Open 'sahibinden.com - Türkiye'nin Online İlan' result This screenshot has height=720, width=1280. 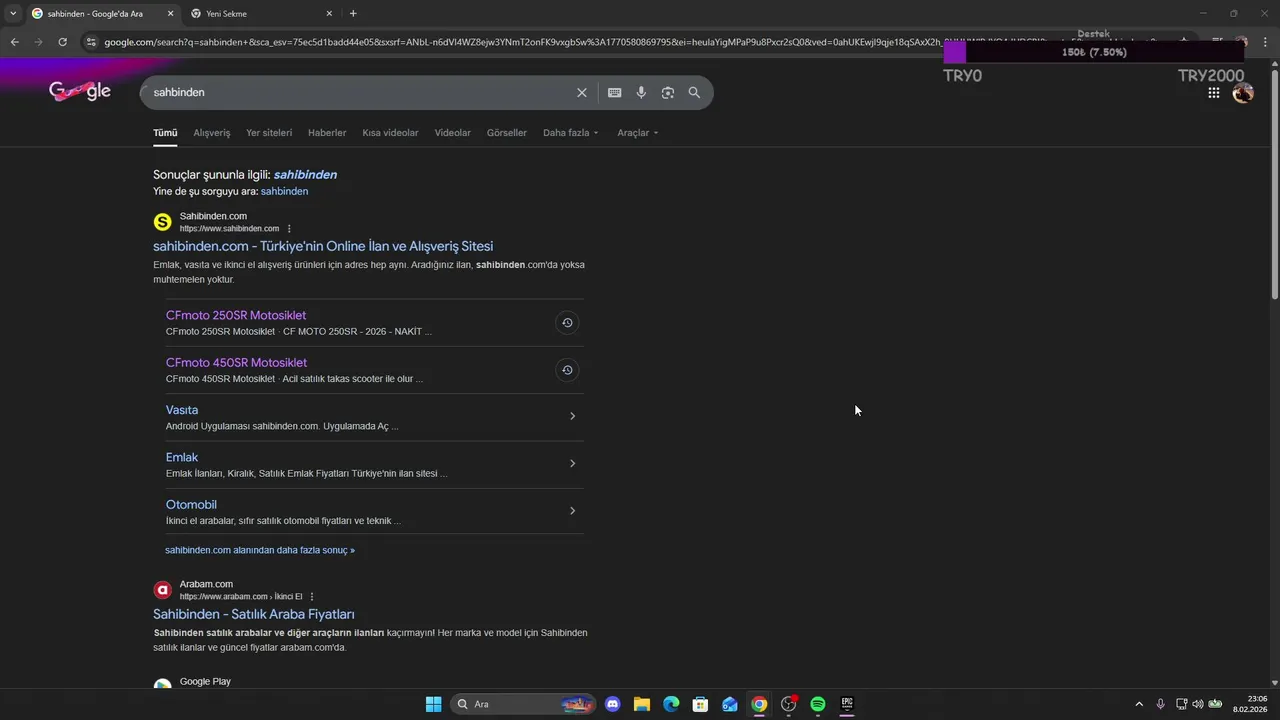click(323, 246)
